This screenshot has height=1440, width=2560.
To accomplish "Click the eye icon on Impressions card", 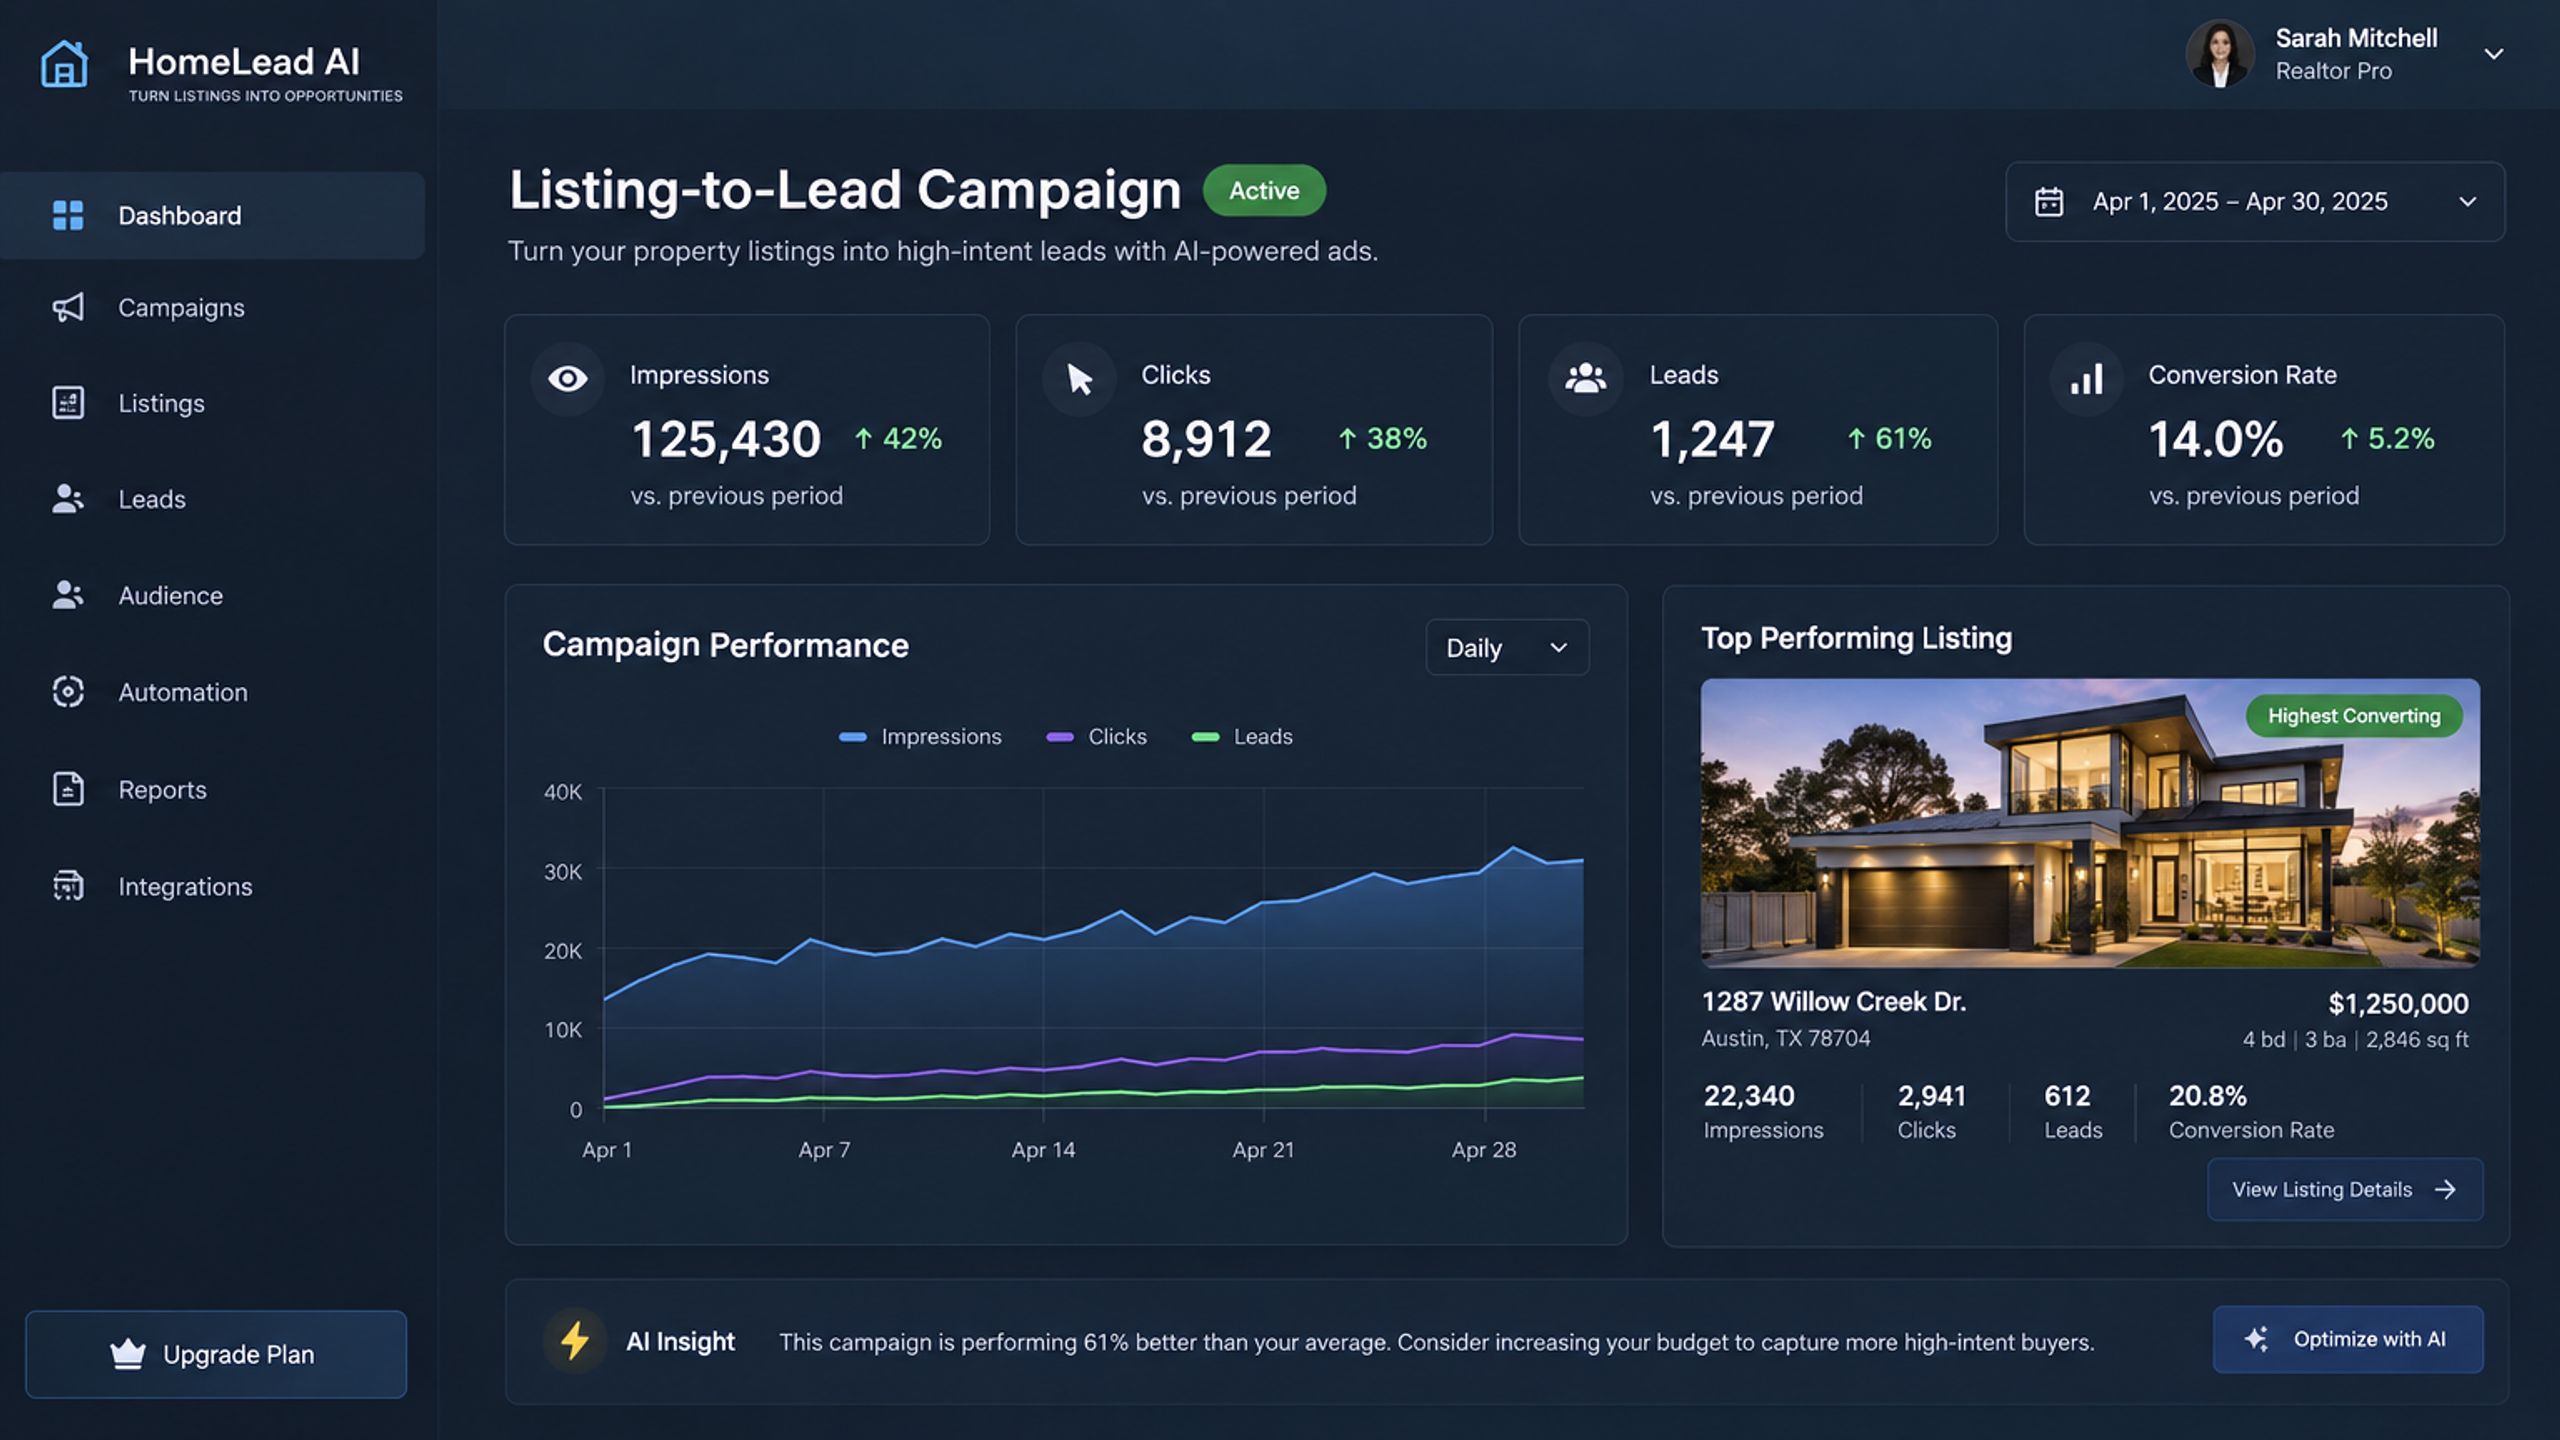I will click(567, 378).
